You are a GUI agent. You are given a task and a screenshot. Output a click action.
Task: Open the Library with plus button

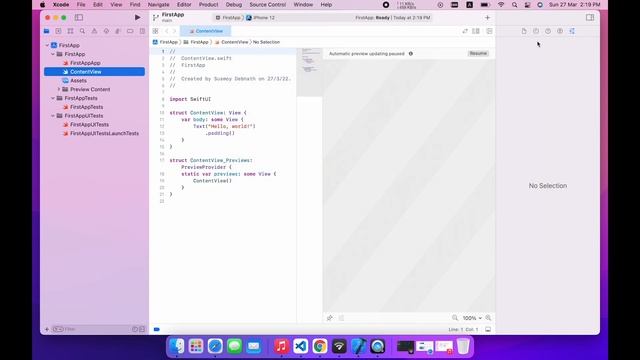coord(487,18)
